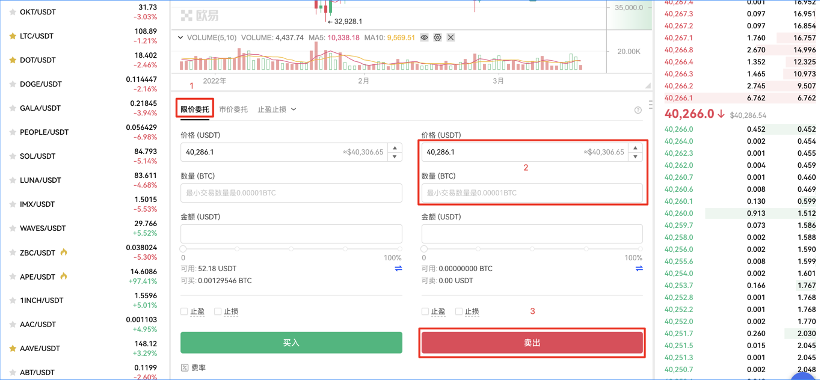The height and width of the screenshot is (380, 820).
Task: Remove the VOLUME indicator with X icon
Action: (451, 38)
